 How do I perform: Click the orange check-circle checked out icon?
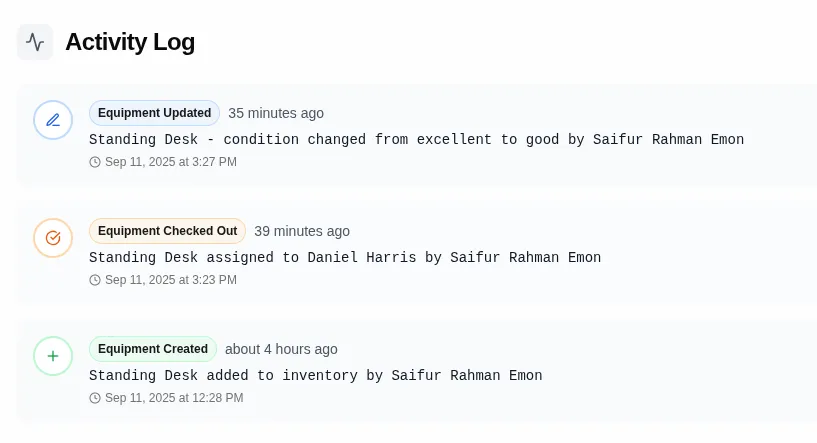tap(53, 238)
